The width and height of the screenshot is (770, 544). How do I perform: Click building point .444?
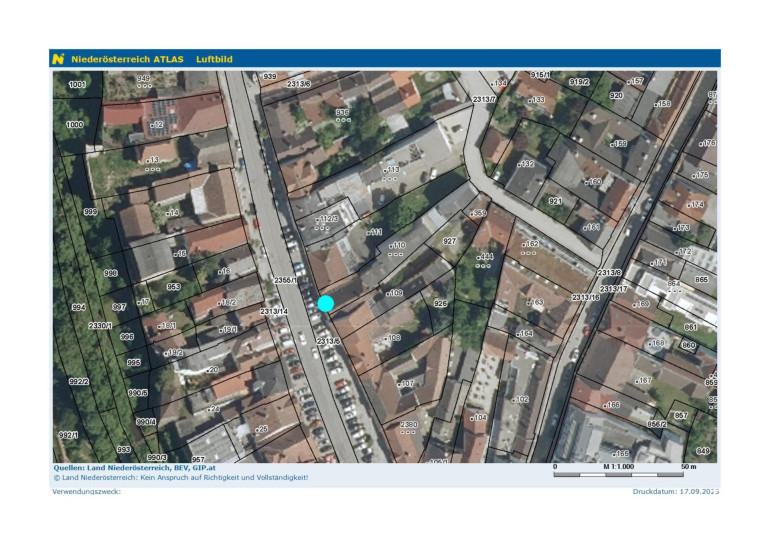[x=484, y=257]
